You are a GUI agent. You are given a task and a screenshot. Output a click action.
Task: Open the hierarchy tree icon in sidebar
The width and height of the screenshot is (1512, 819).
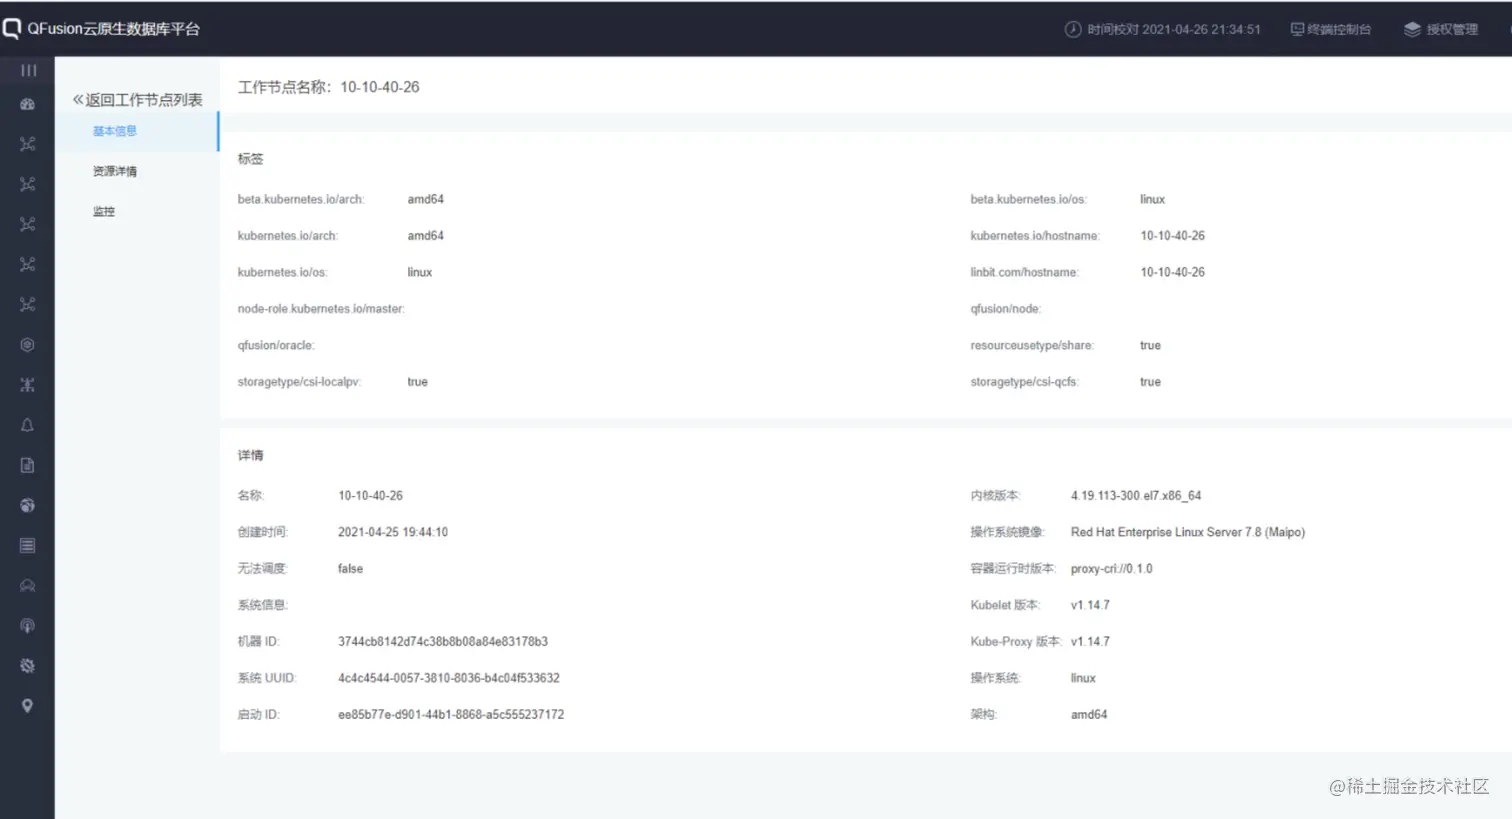[x=28, y=385]
